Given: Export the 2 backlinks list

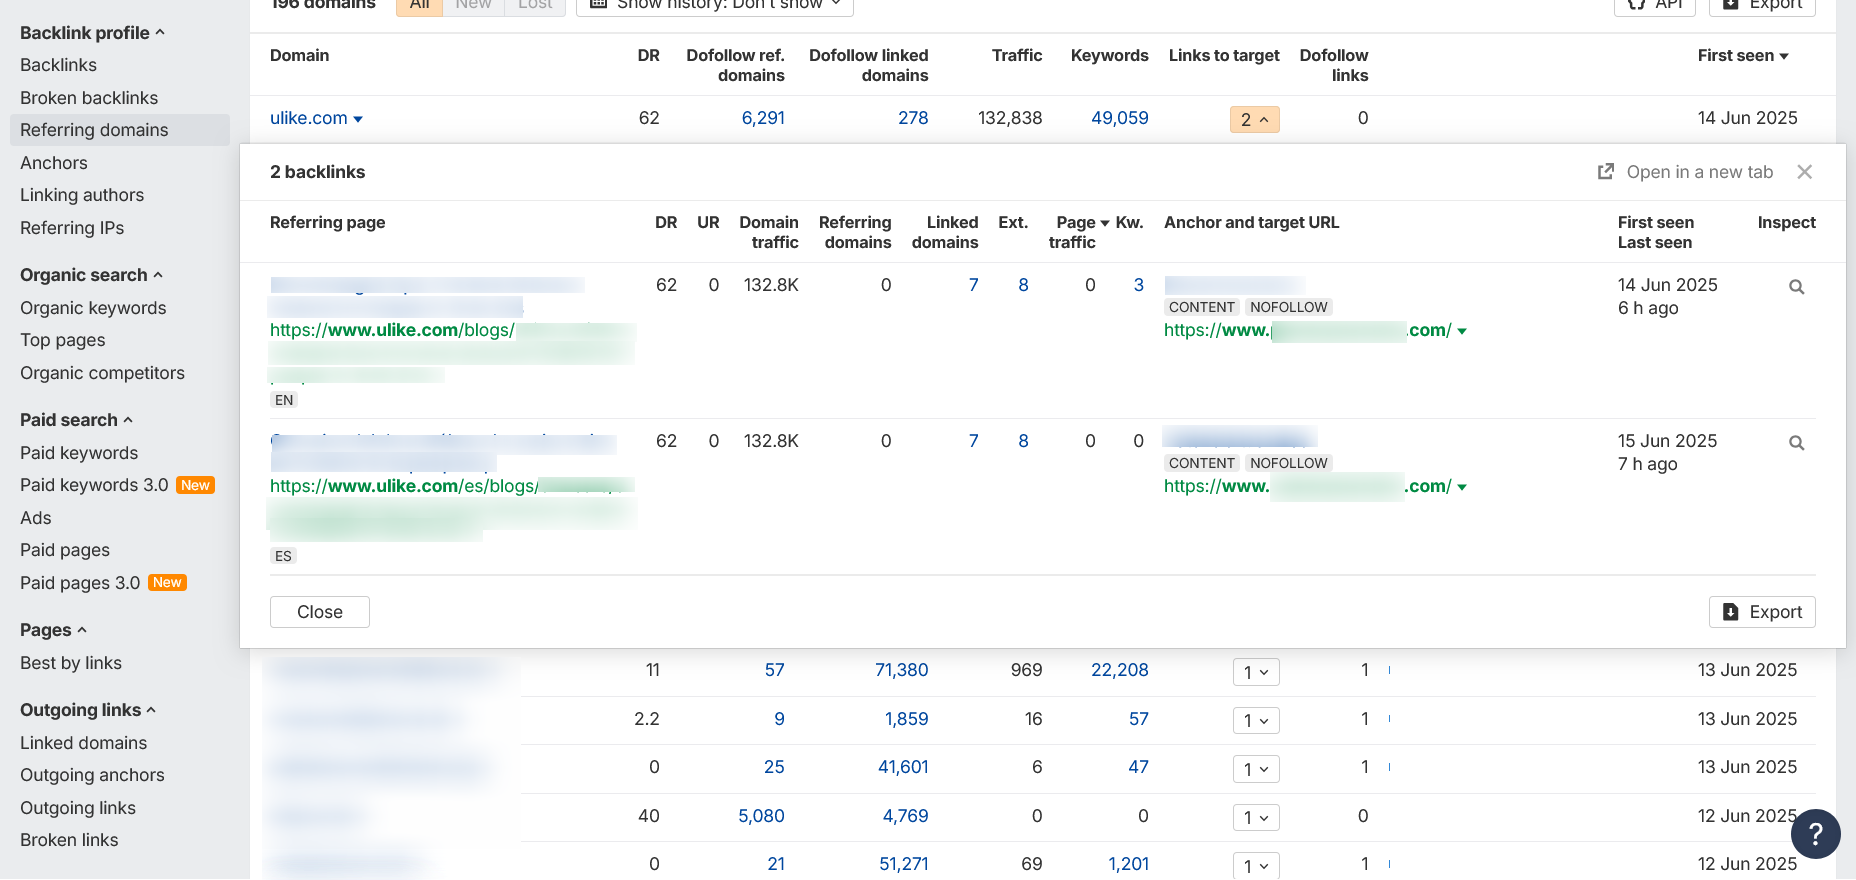Looking at the screenshot, I should click(1762, 612).
